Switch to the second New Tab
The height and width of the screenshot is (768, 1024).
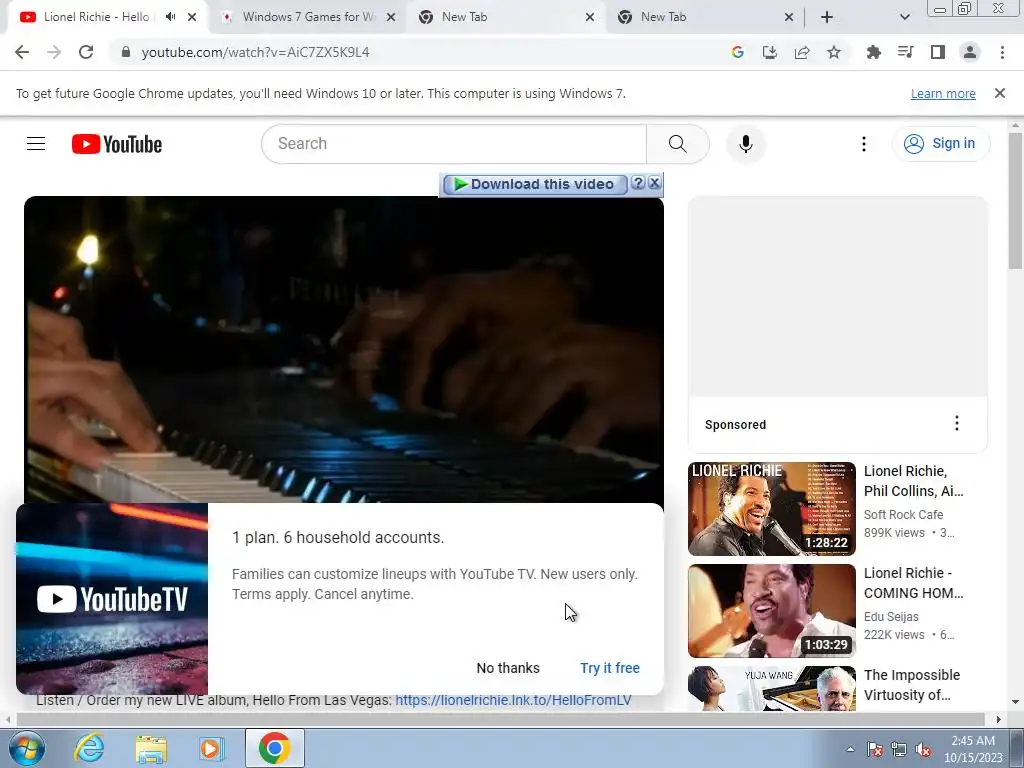click(x=663, y=17)
